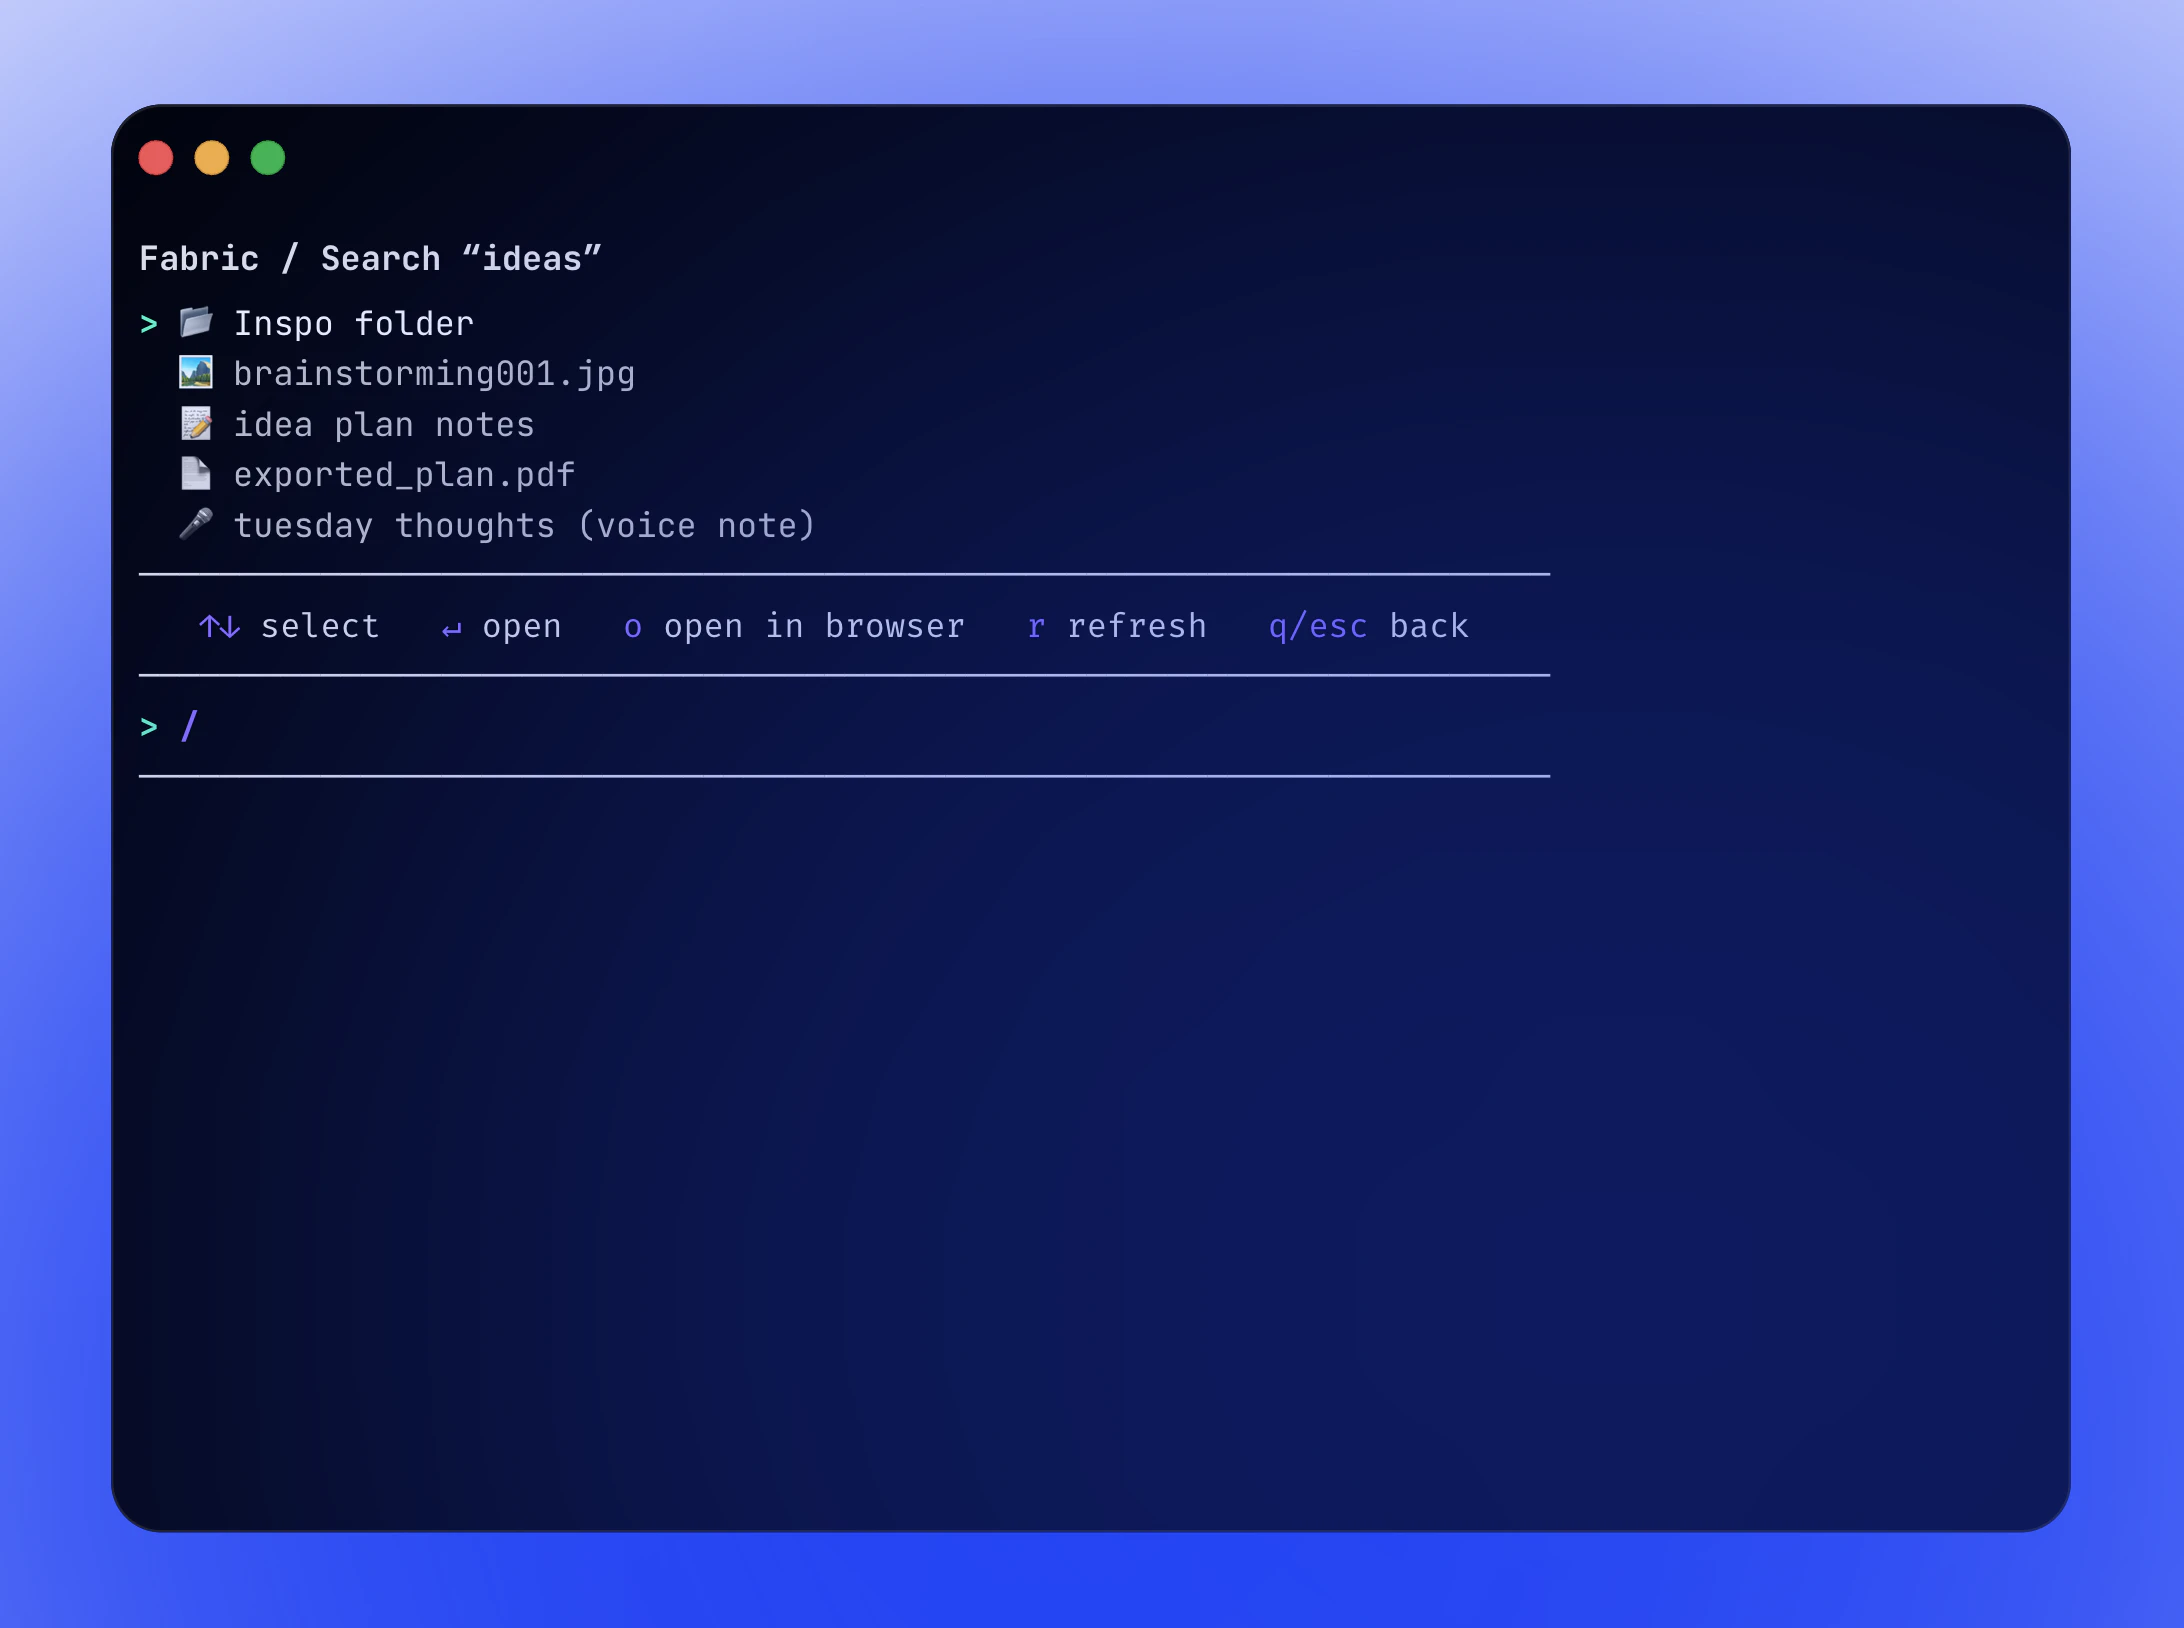The image size is (2184, 1628).
Task: Open exported_plan.pdf from the list
Action: [x=404, y=475]
